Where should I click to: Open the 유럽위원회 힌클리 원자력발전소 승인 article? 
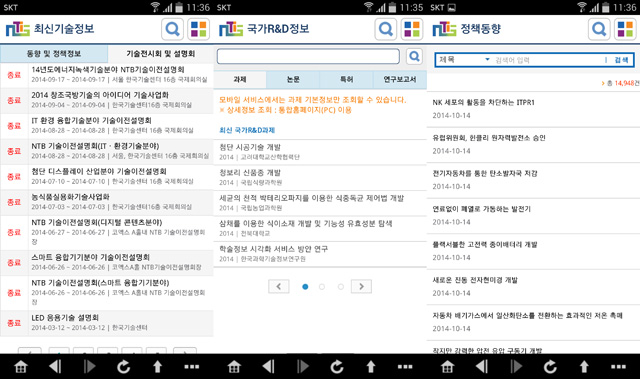(533, 144)
